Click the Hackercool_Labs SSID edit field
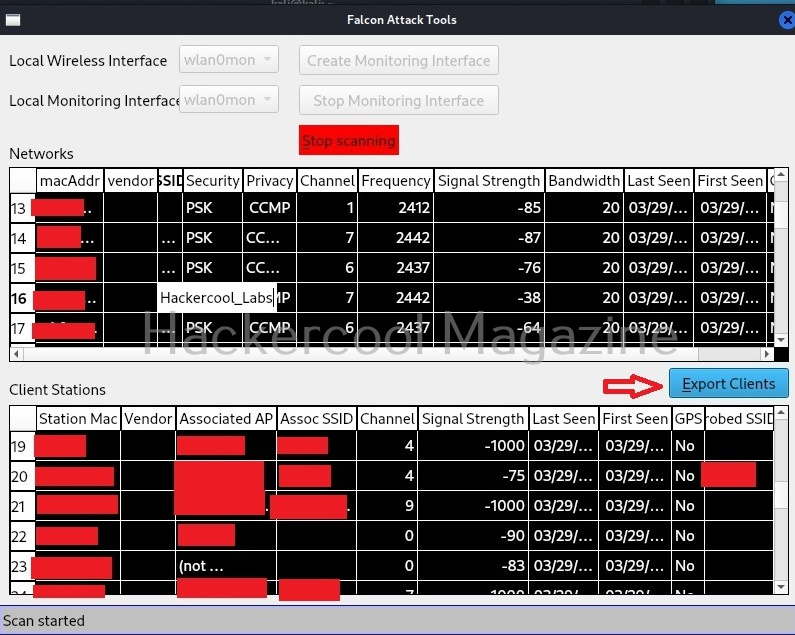This screenshot has width=795, height=635. (x=217, y=298)
